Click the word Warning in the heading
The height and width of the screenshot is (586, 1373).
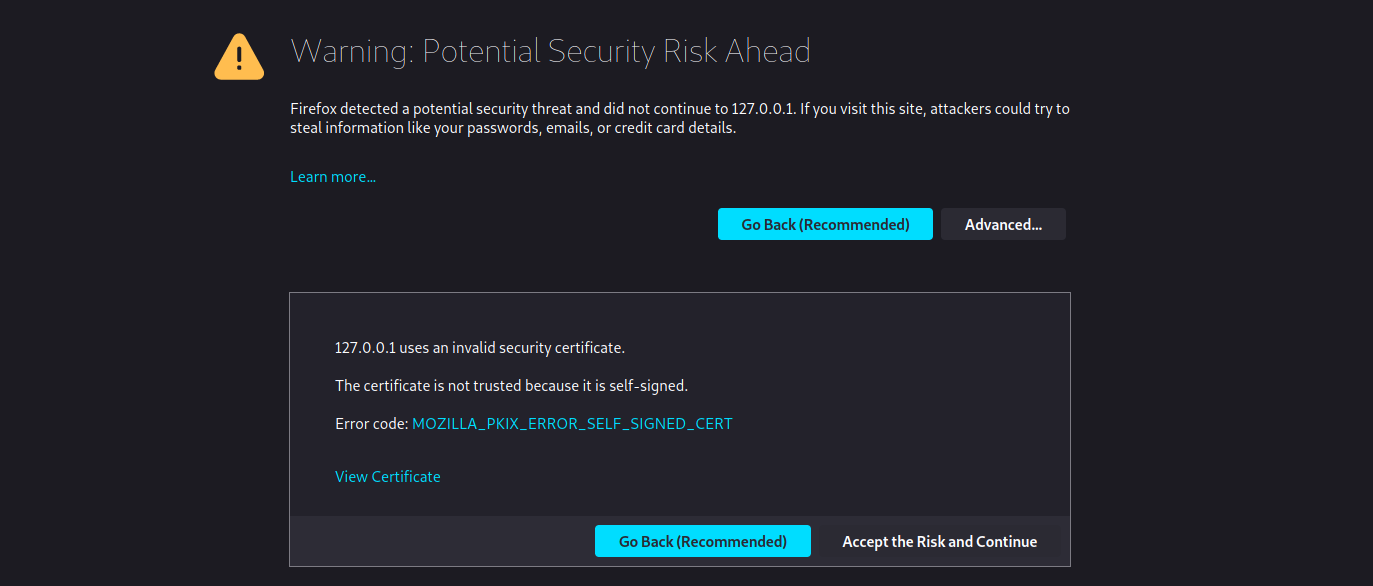pyautogui.click(x=351, y=51)
